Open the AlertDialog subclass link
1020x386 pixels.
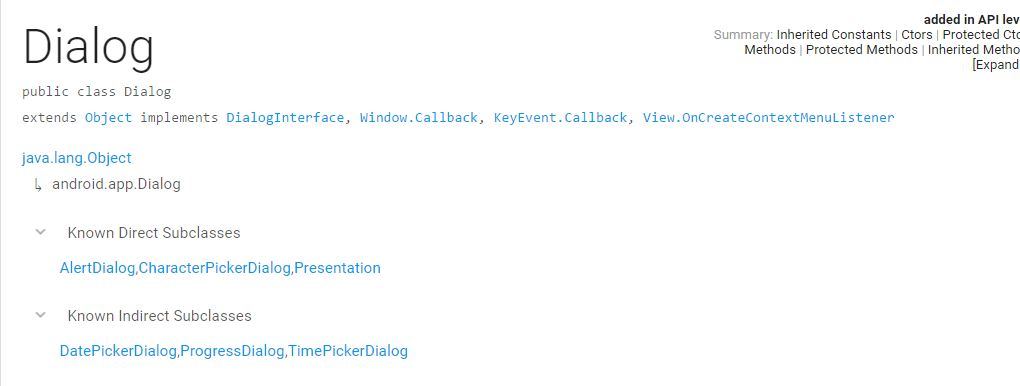tap(97, 268)
